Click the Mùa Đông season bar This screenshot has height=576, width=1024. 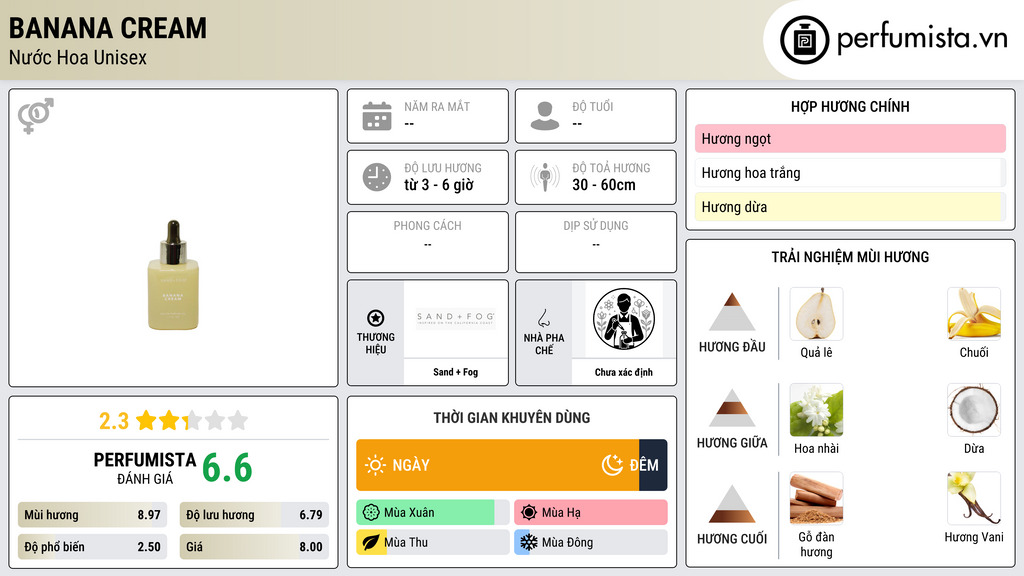pyautogui.click(x=591, y=542)
